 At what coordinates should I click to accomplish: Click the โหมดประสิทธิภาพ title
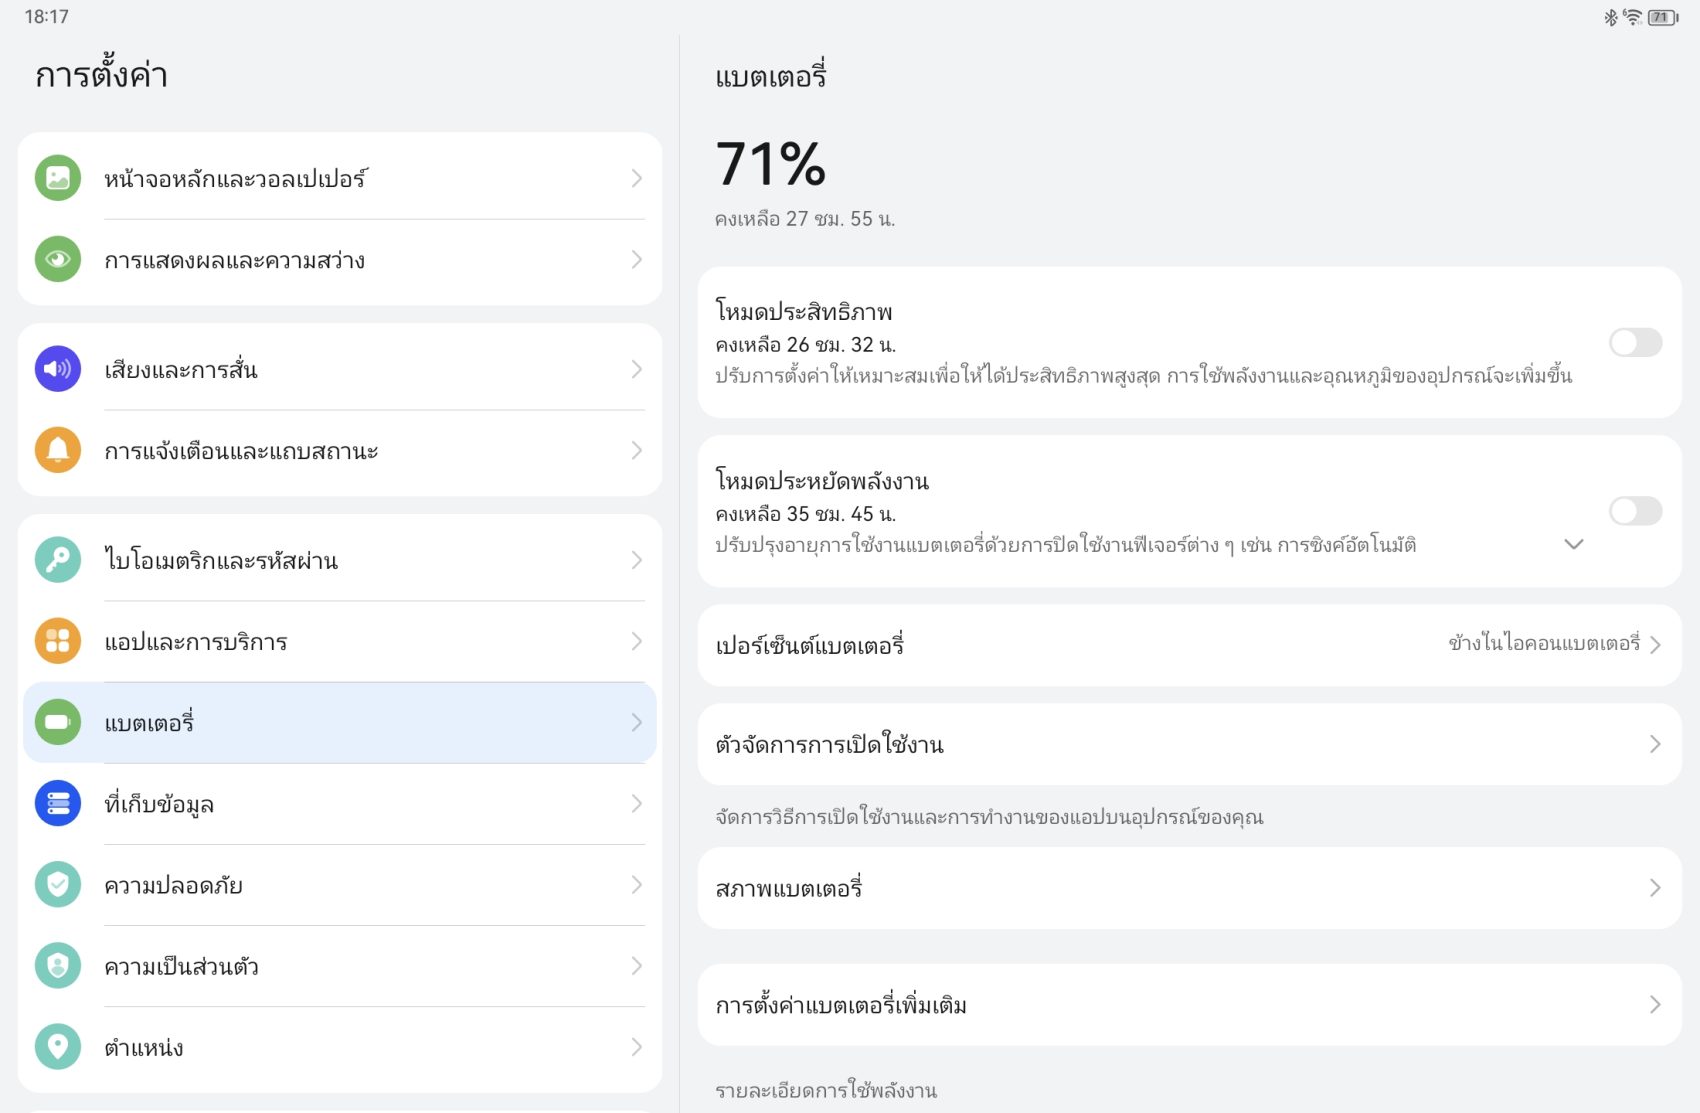[x=803, y=311]
